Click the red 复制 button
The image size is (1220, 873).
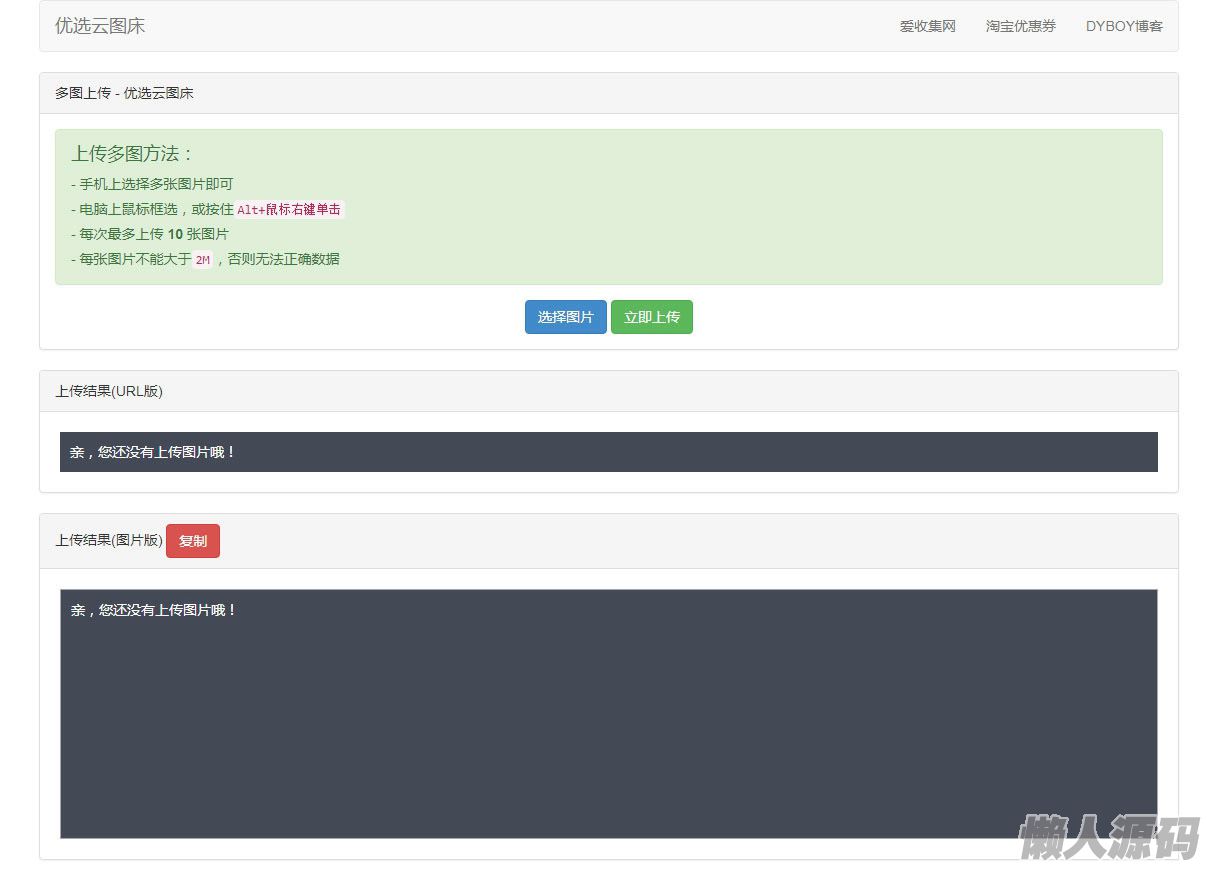192,541
